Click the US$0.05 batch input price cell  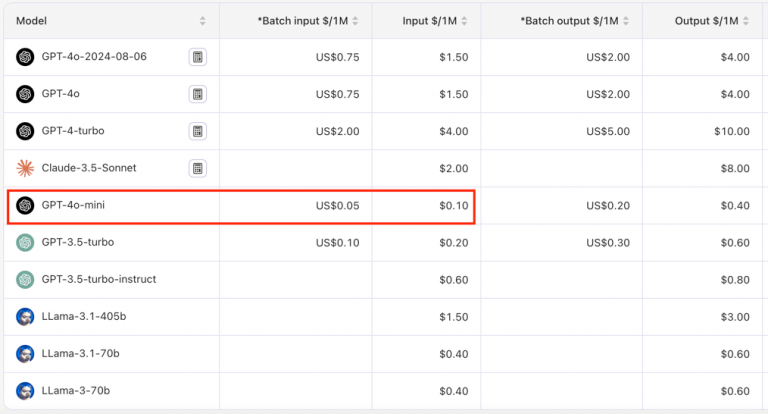pyautogui.click(x=337, y=205)
